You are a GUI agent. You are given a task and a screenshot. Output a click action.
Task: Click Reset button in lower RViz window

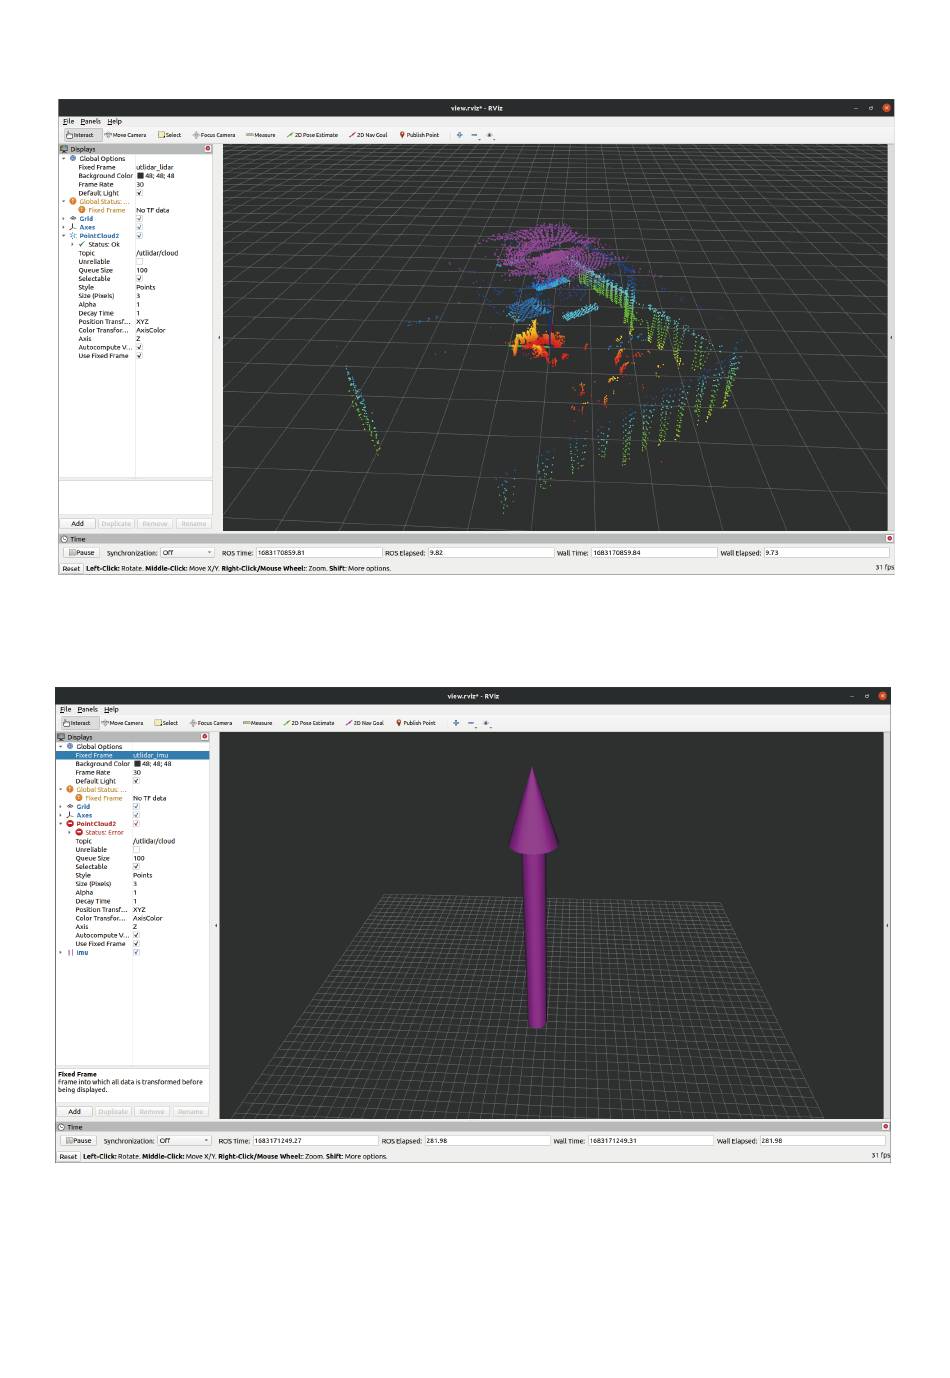(x=67, y=1157)
